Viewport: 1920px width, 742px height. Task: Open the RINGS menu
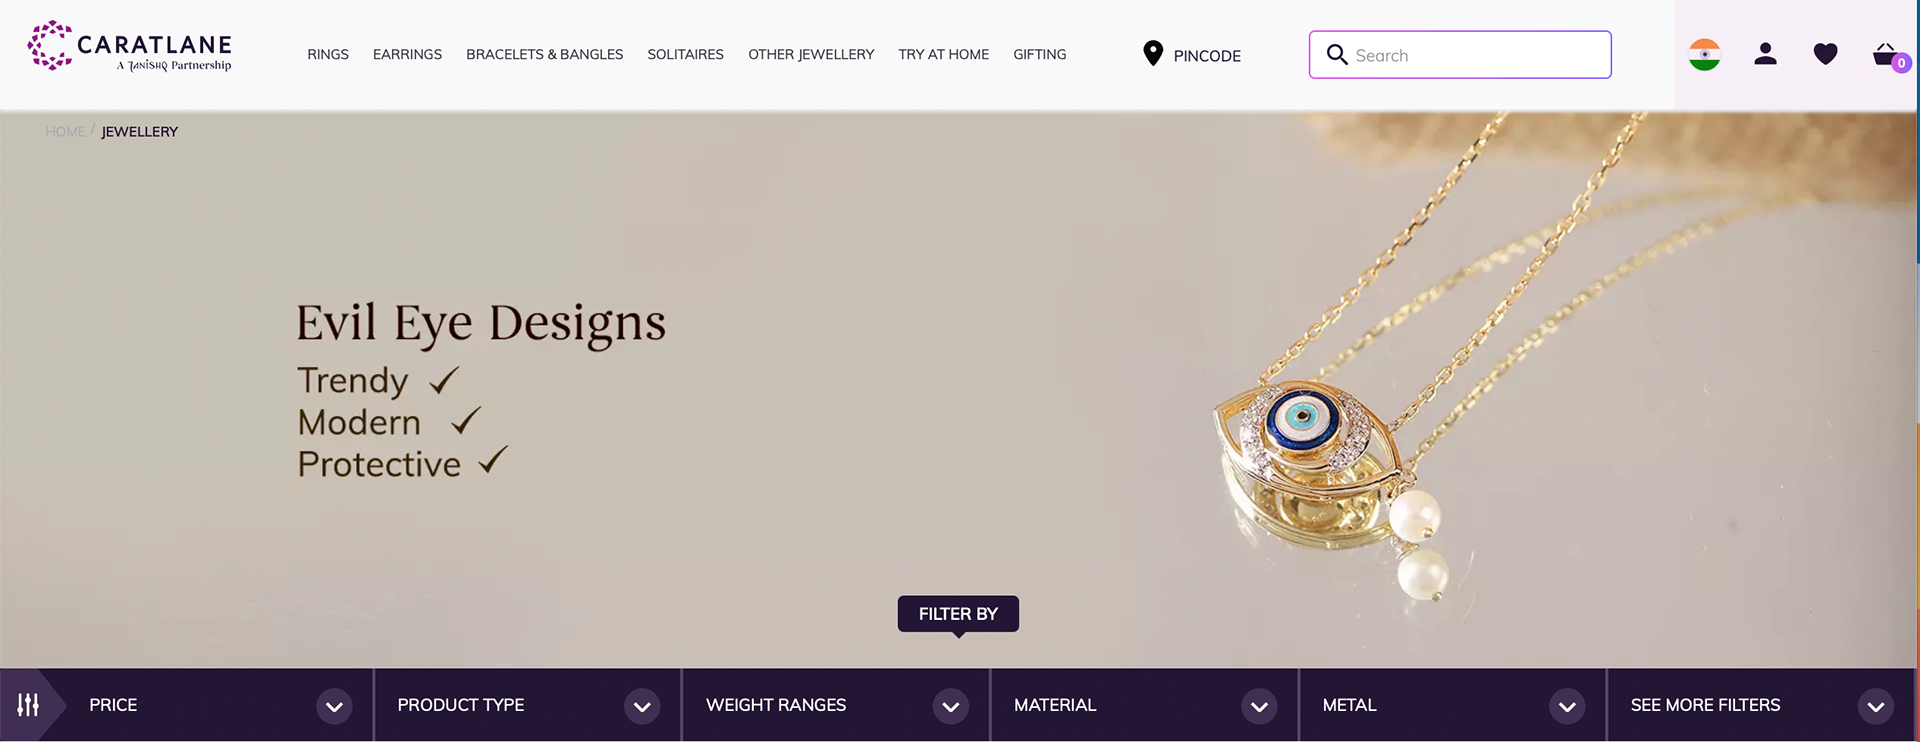[328, 54]
